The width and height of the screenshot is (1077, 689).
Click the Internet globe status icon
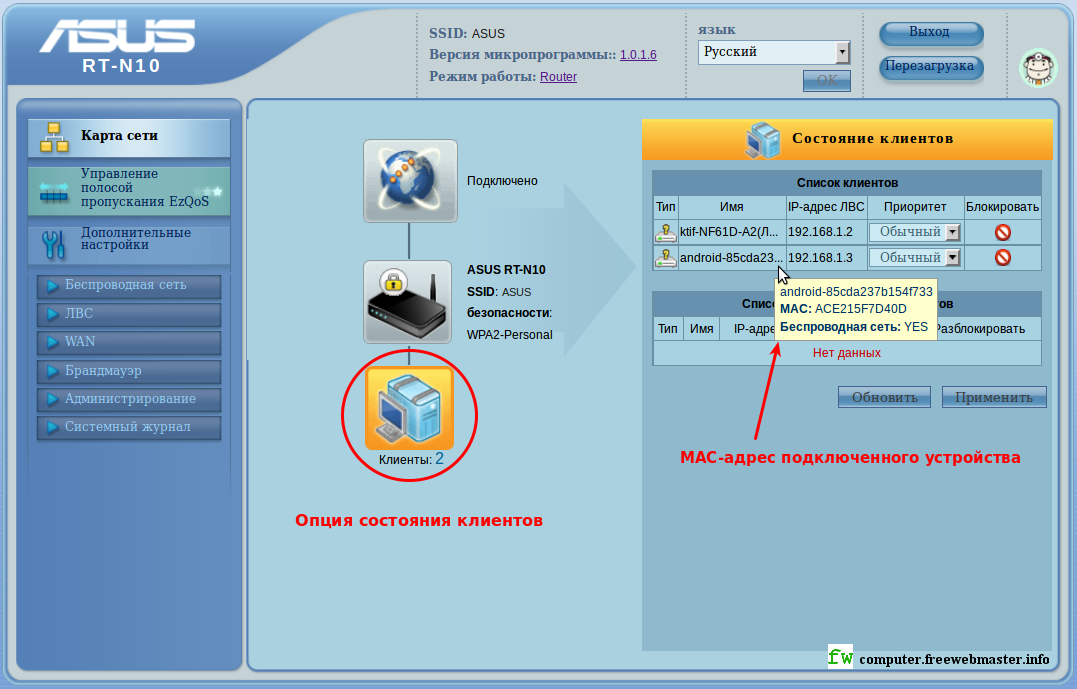tap(410, 181)
